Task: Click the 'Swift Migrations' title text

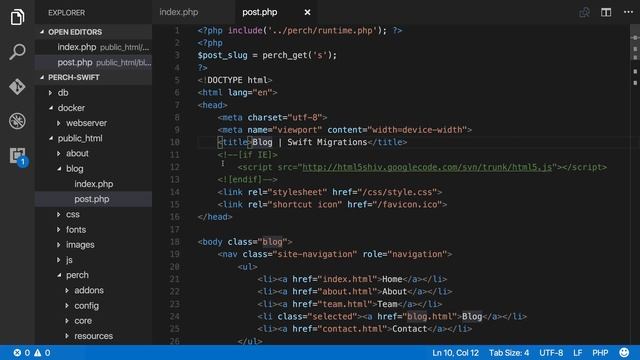Action: (327, 142)
